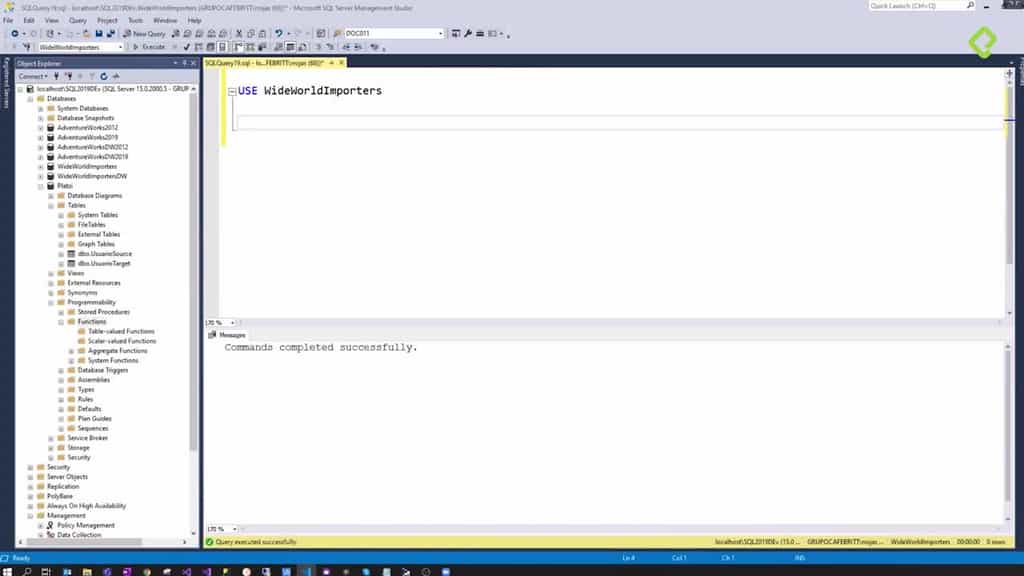Screen dimensions: 1024x576
Task: Expand the AdventureWorks2012 database node
Action: [x=40, y=128]
